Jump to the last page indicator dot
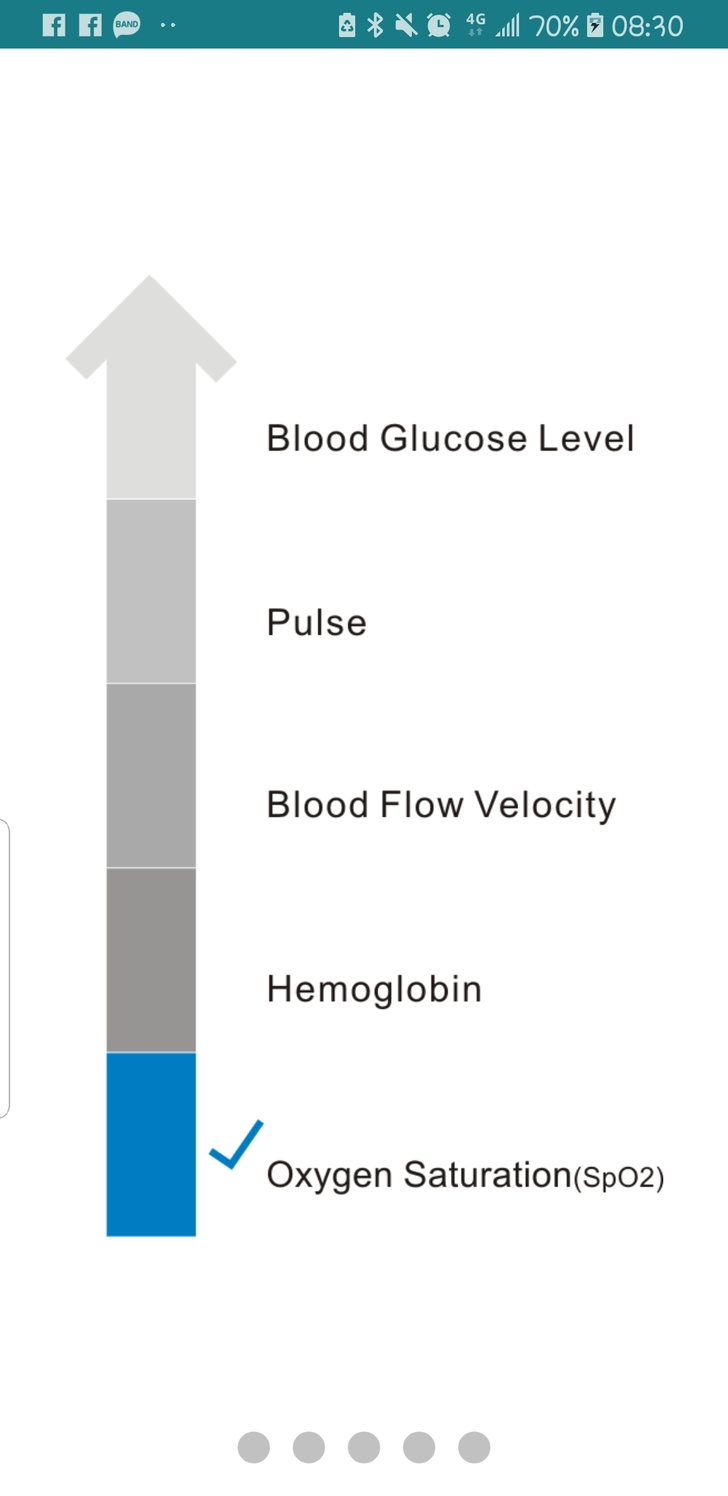This screenshot has height=1496, width=728. pyautogui.click(x=474, y=1447)
